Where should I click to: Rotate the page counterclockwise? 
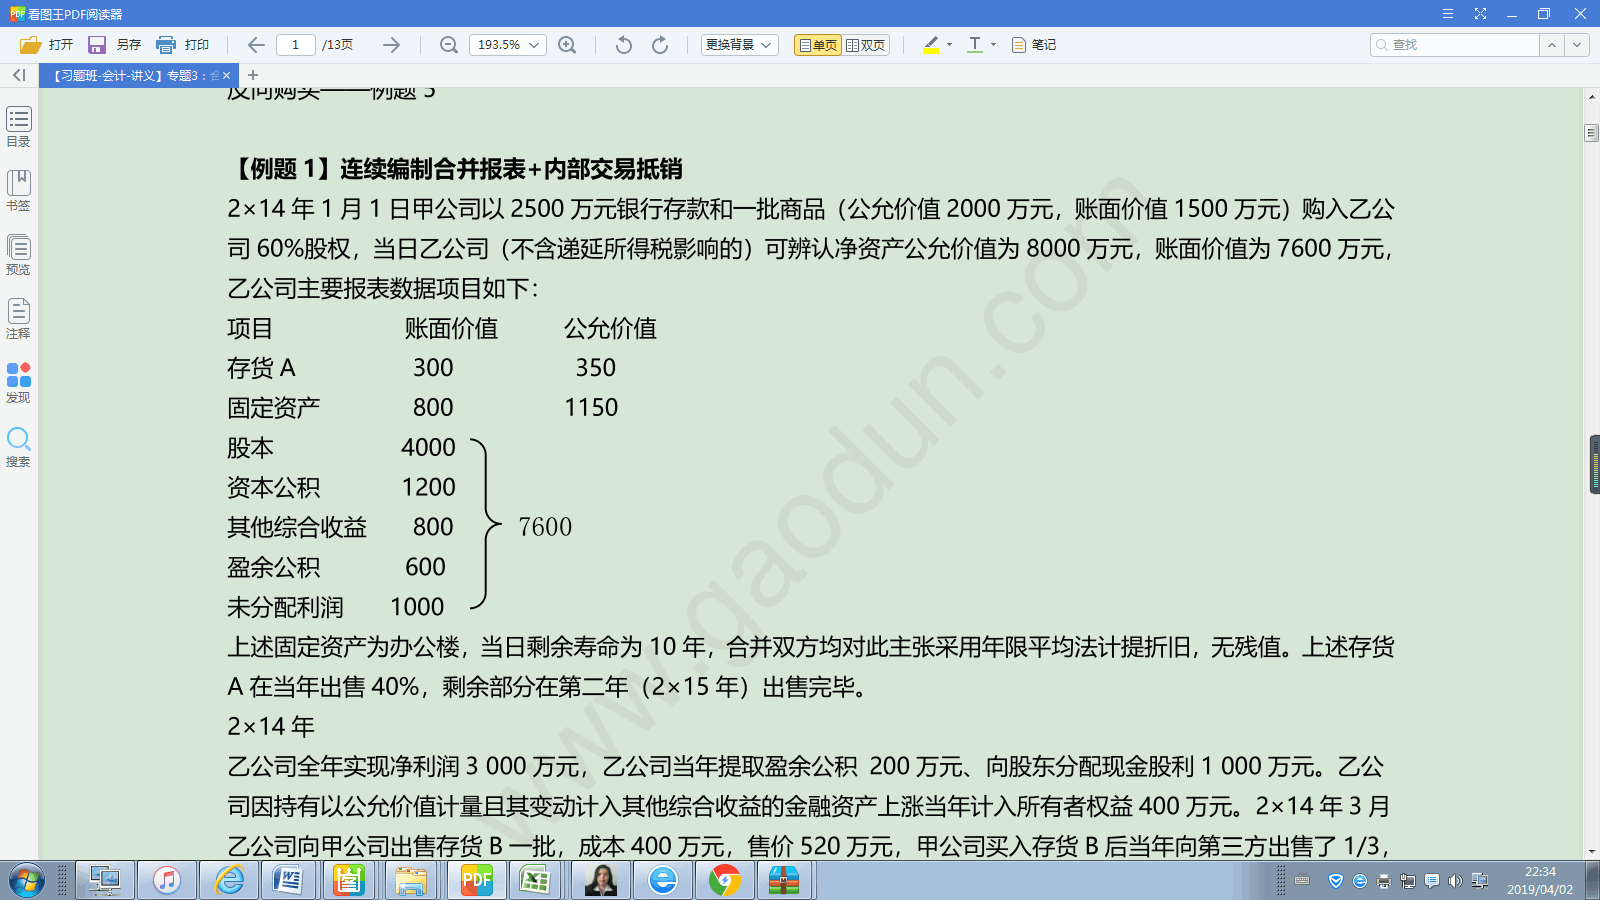[x=624, y=45]
